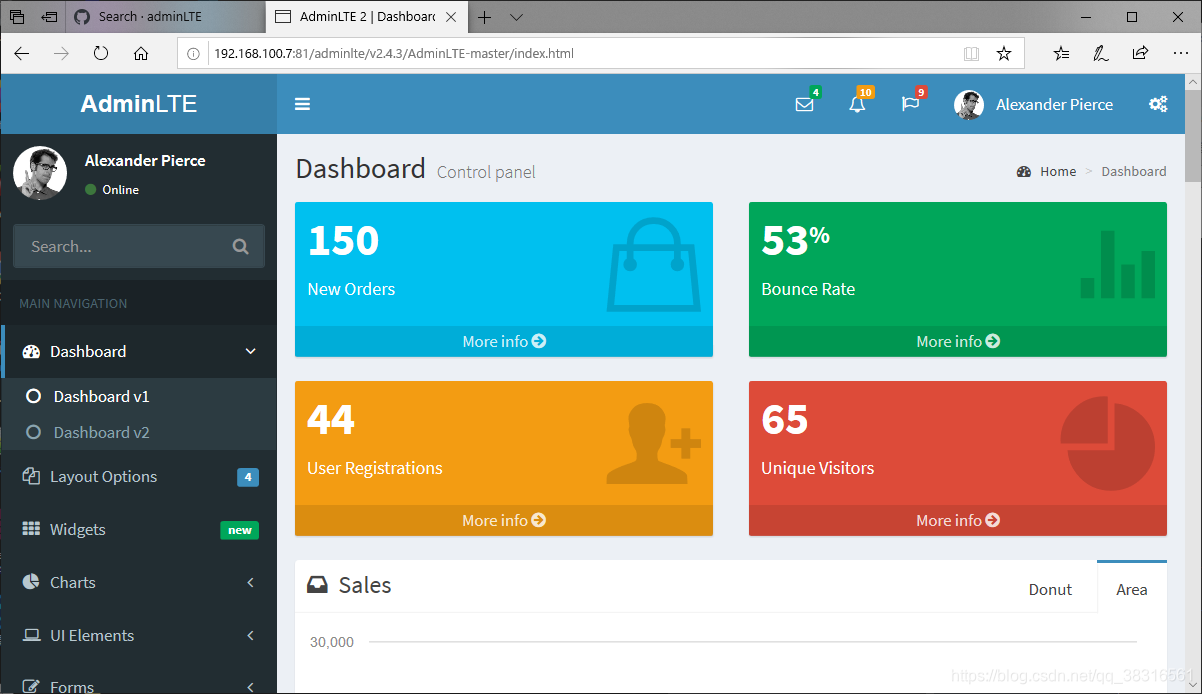This screenshot has width=1202, height=694.
Task: Click the set tabs aside icon
Action: (49, 17)
